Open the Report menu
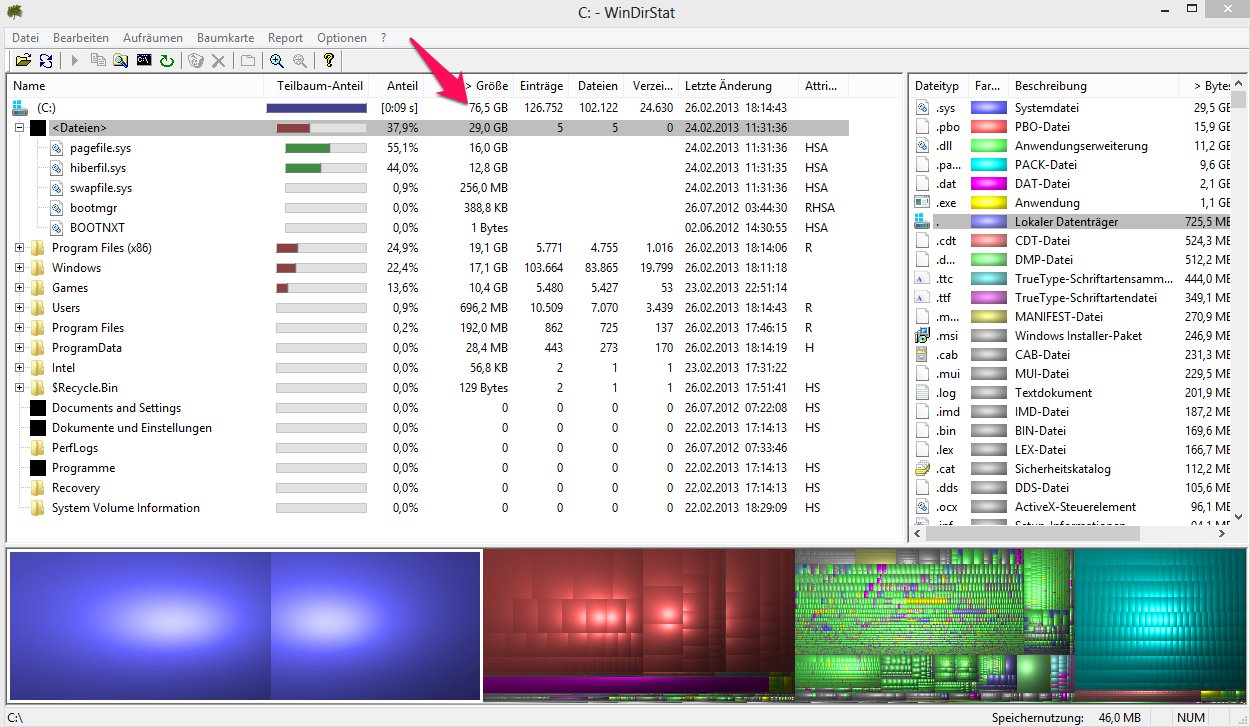The image size is (1250, 727). pyautogui.click(x=286, y=37)
